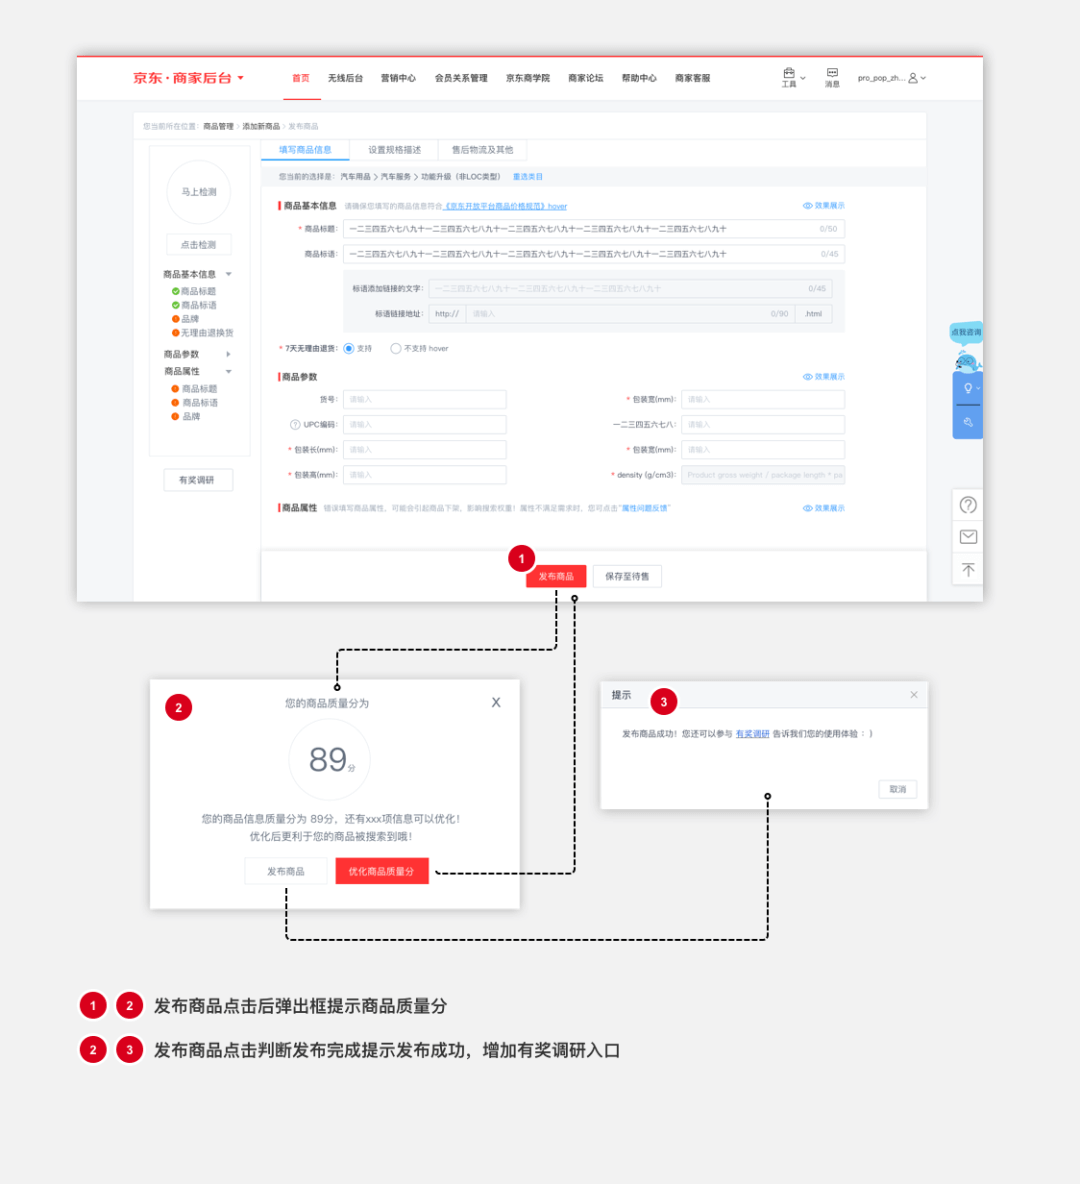Open the 工具 toolbox icon
This screenshot has width=1080, height=1184.
[788, 73]
